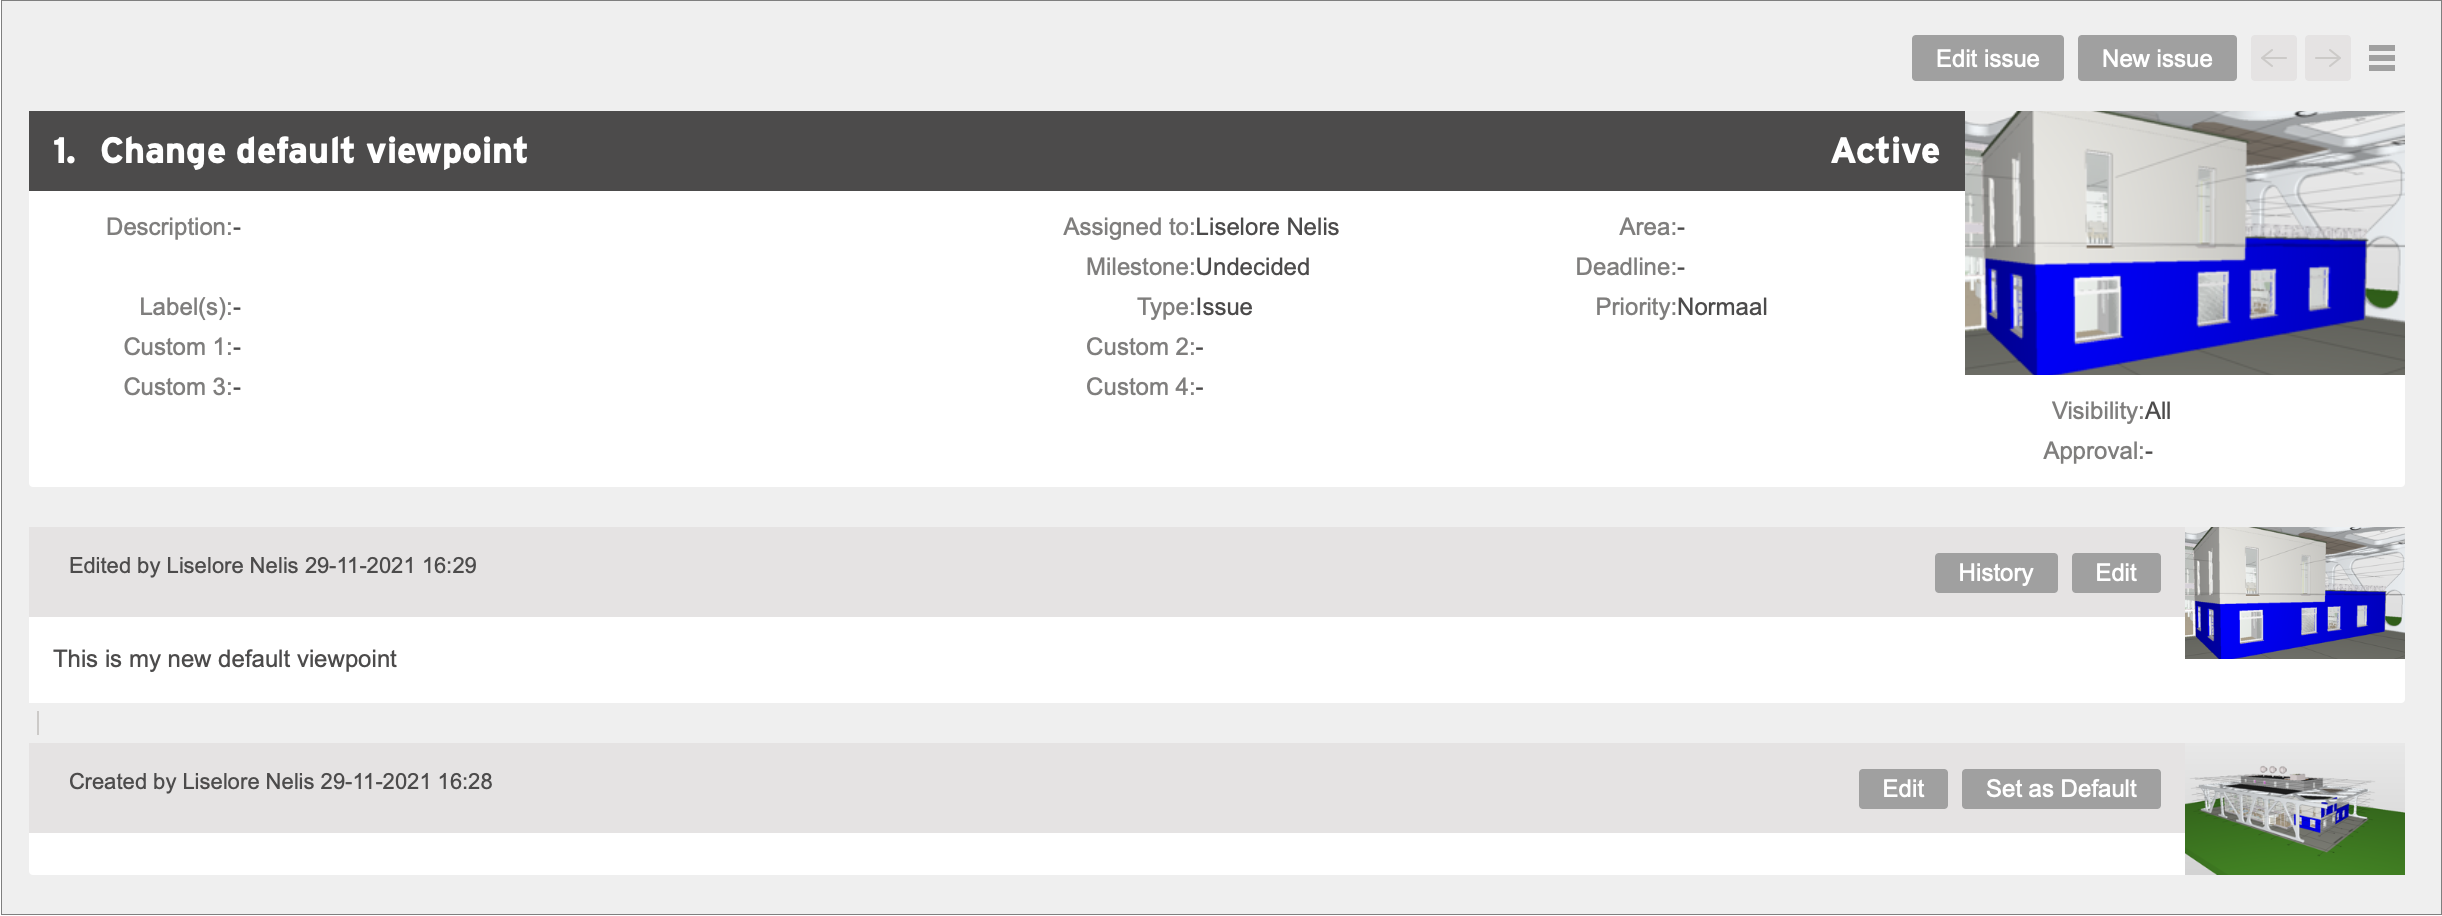Click Set as Default on created comment
Image resolution: width=2442 pixels, height=916 pixels.
[2061, 789]
